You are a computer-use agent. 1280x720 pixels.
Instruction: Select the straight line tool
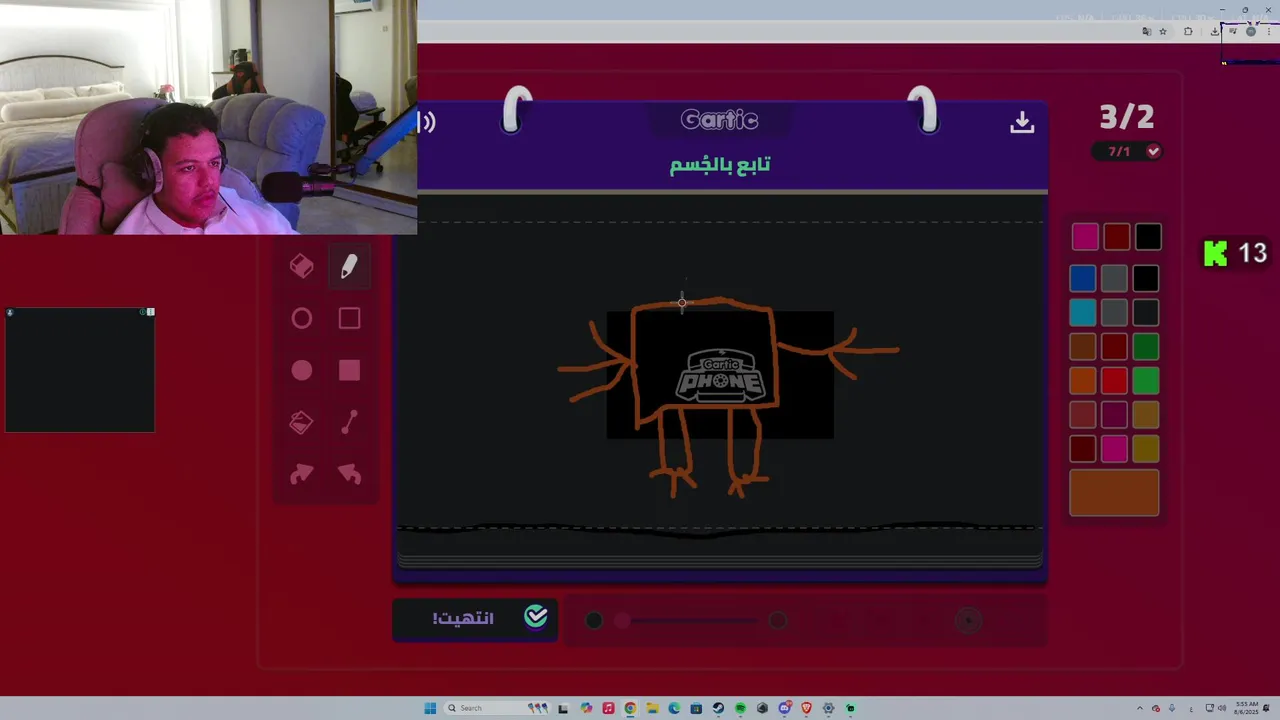click(x=349, y=423)
